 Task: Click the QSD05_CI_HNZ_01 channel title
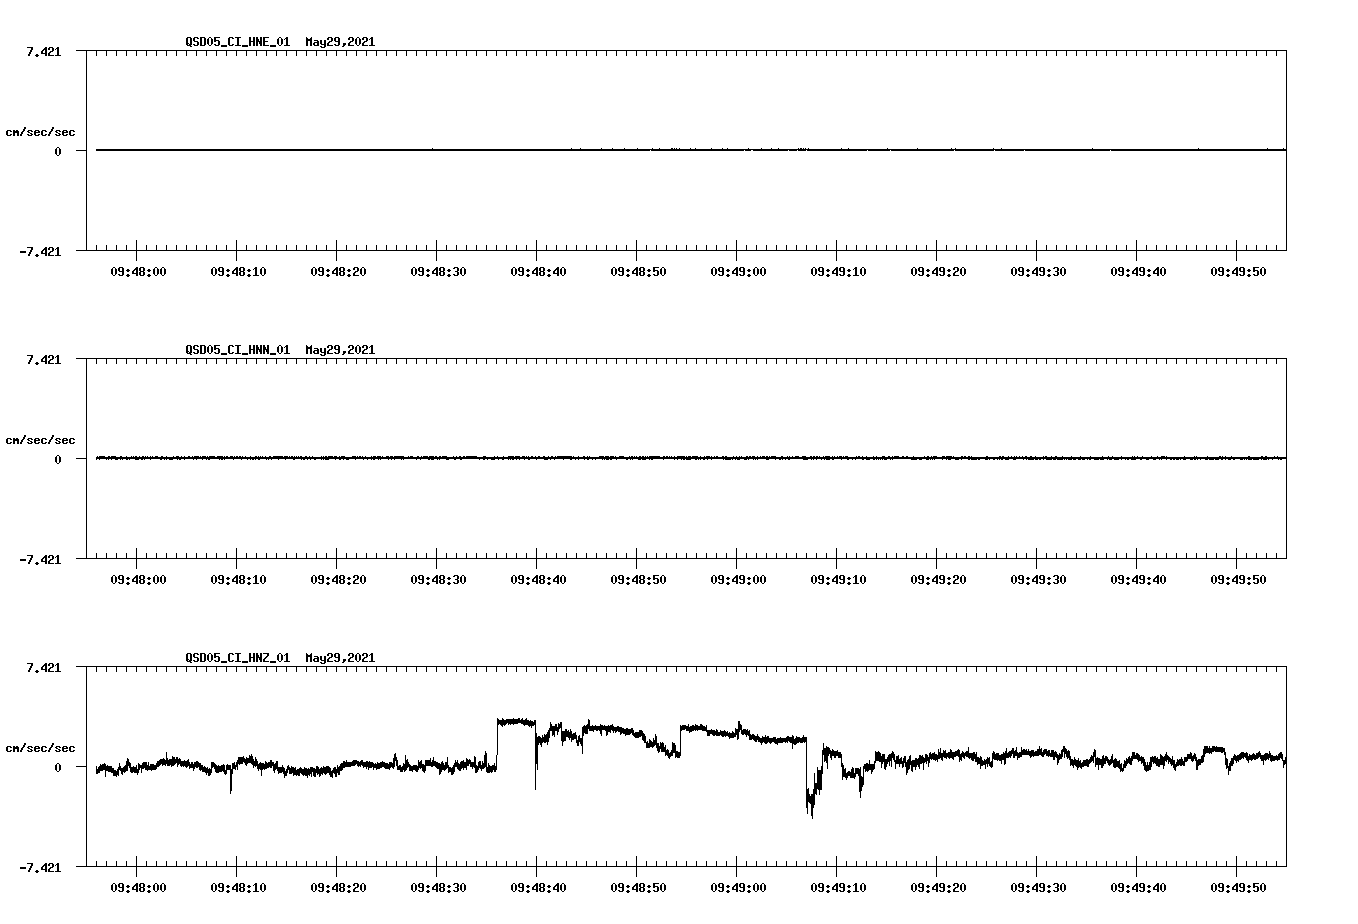(235, 659)
